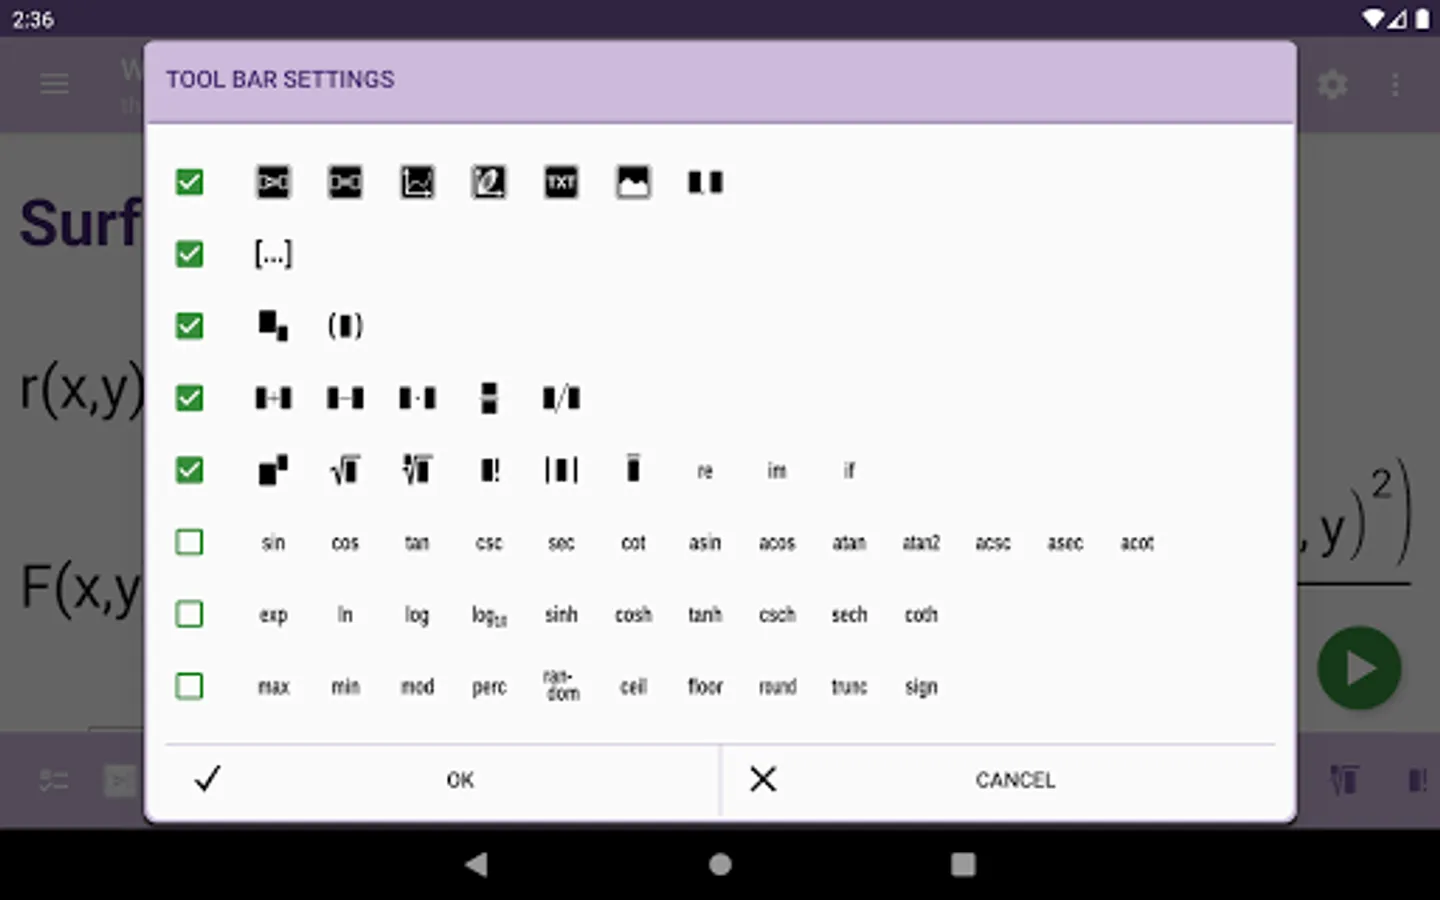The height and width of the screenshot is (900, 1440).
Task: Select the subscript index icon
Action: click(x=273, y=326)
